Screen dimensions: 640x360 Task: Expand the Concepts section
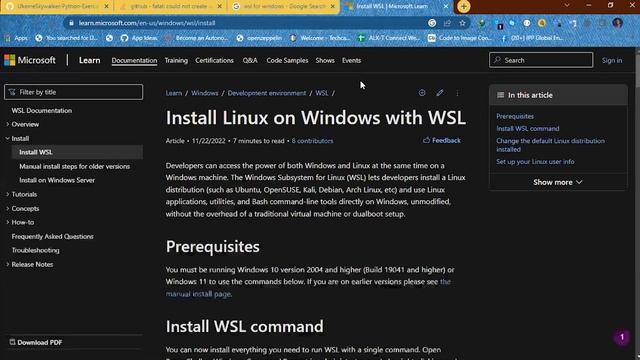(22, 209)
